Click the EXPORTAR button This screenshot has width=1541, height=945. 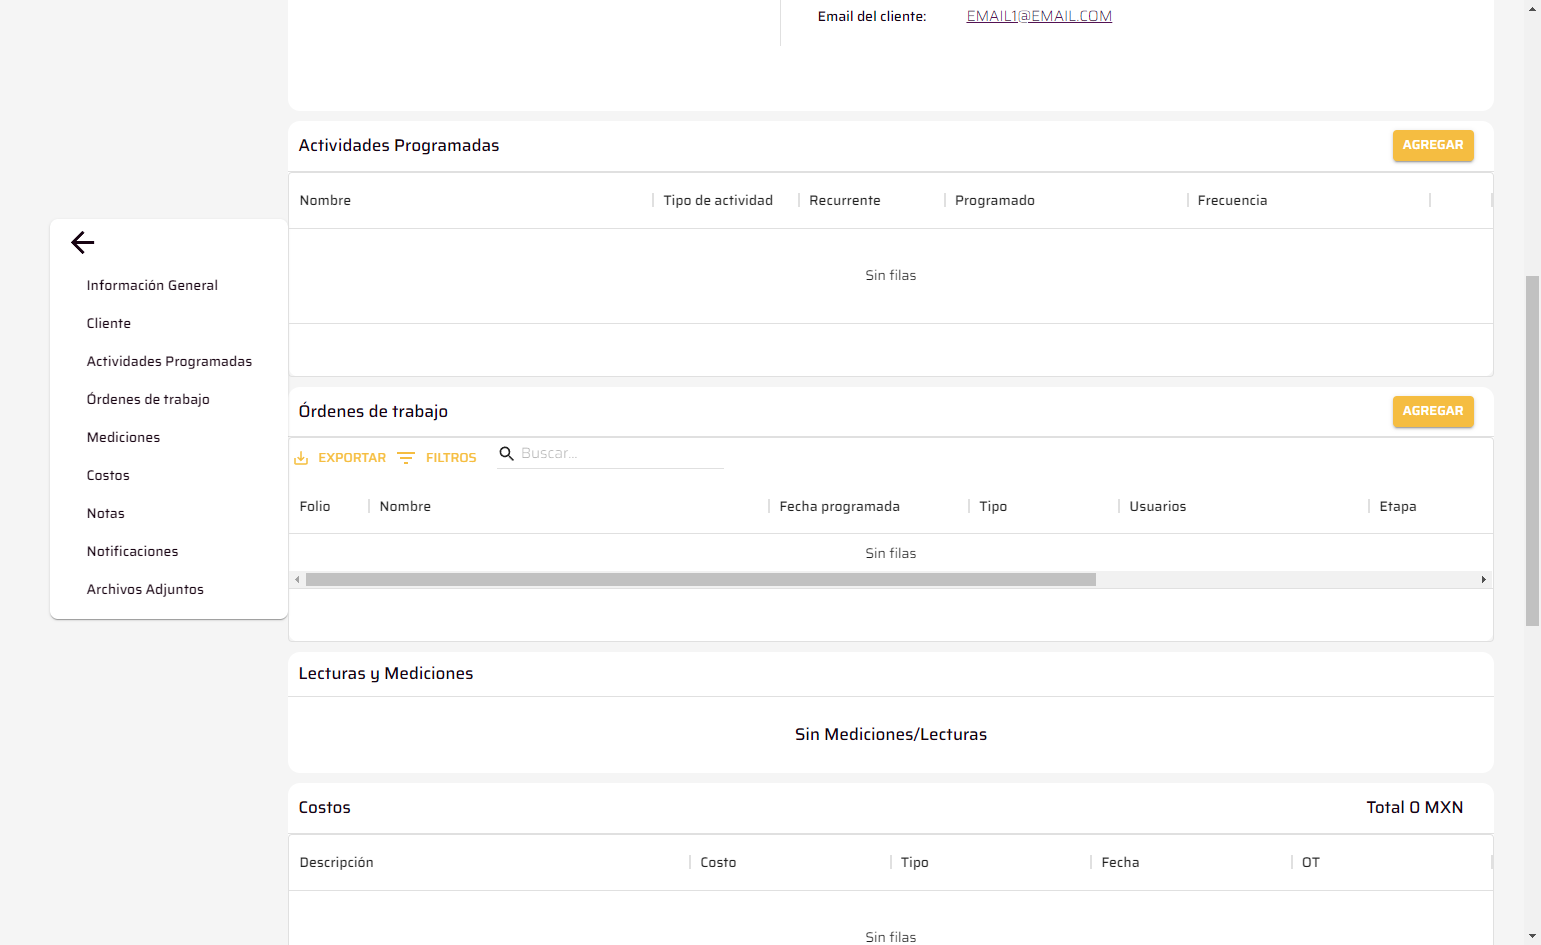point(340,458)
